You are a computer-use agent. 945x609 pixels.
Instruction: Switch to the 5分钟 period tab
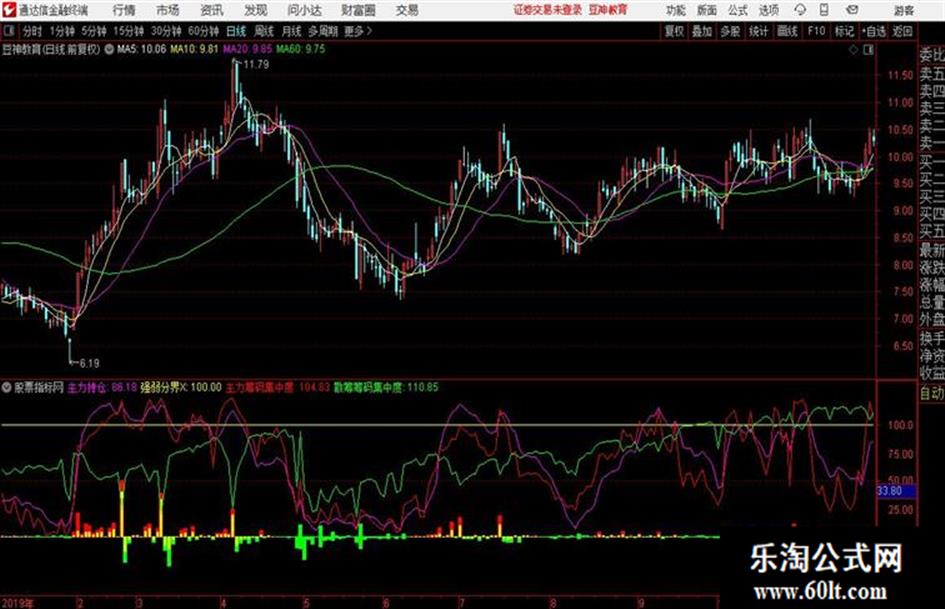(x=93, y=31)
